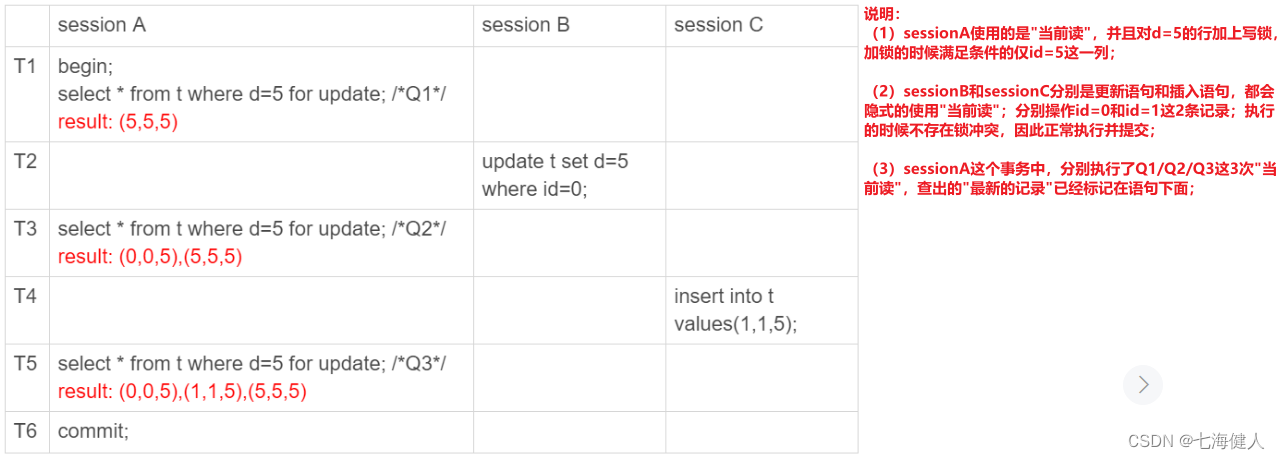Click the CSDN @七海健人 watermark

pyautogui.click(x=1196, y=440)
